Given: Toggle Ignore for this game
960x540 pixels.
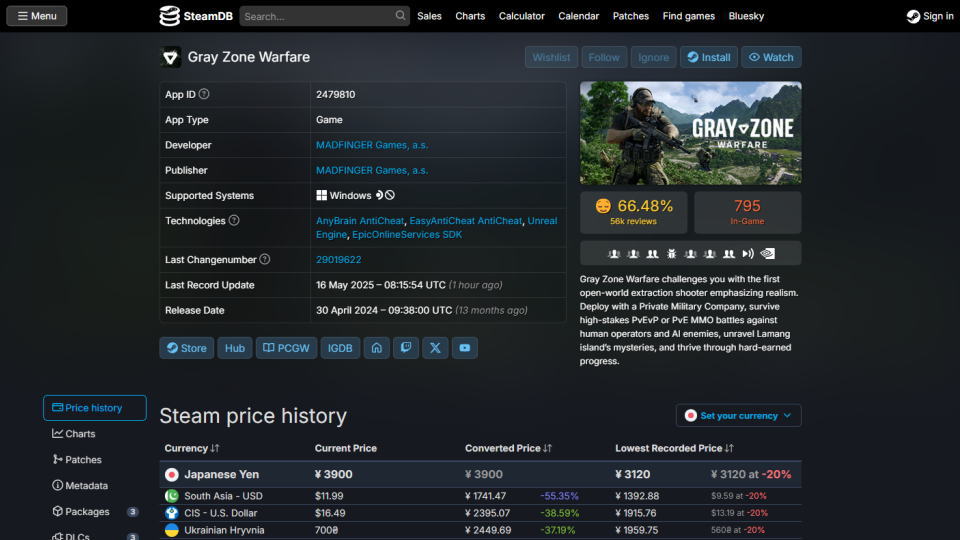Looking at the screenshot, I should tap(653, 57).
